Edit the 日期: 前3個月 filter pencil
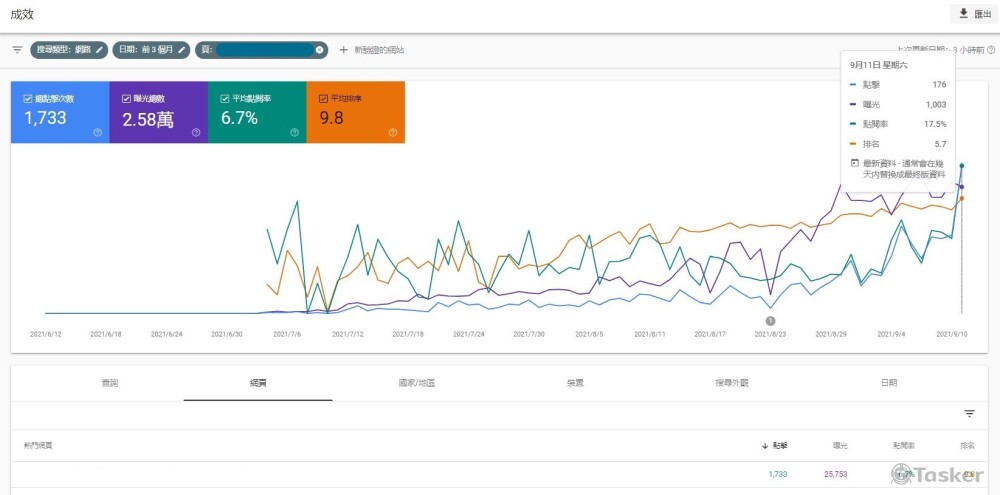Screen dimensions: 1000x495 (x=183, y=49)
